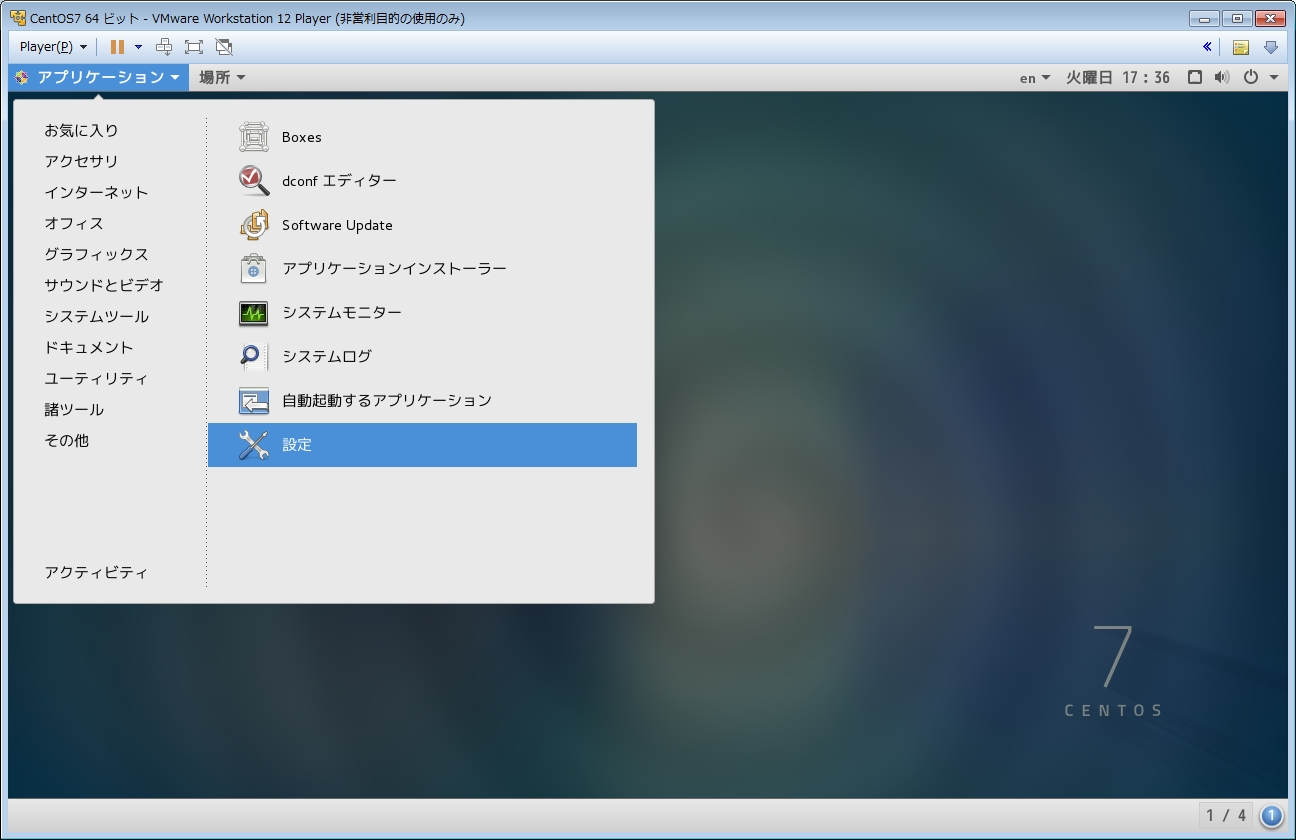Click the 火曜日 17:36 clock
1296x840 pixels.
point(1117,77)
